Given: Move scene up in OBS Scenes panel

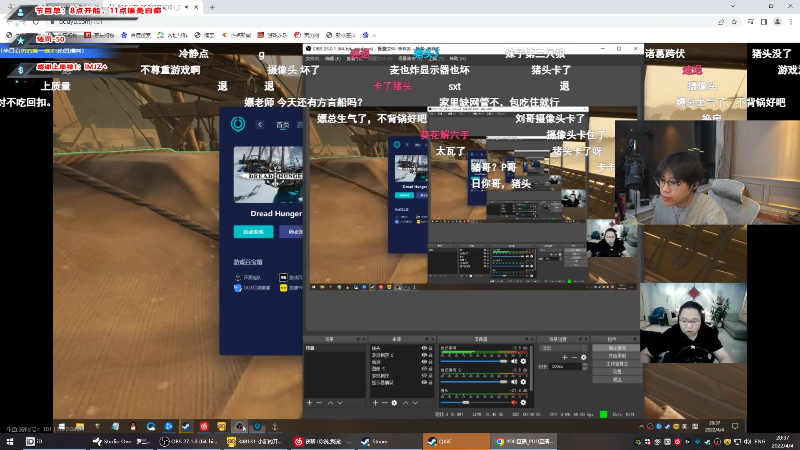Looking at the screenshot, I should [x=330, y=403].
